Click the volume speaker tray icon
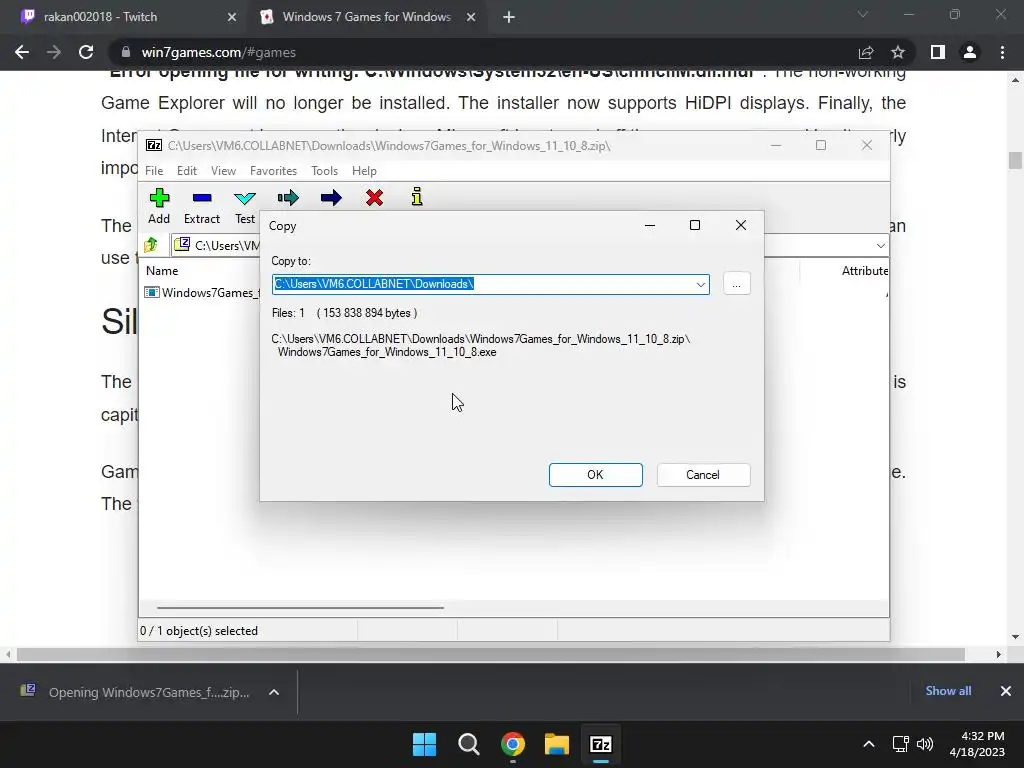 tap(925, 744)
